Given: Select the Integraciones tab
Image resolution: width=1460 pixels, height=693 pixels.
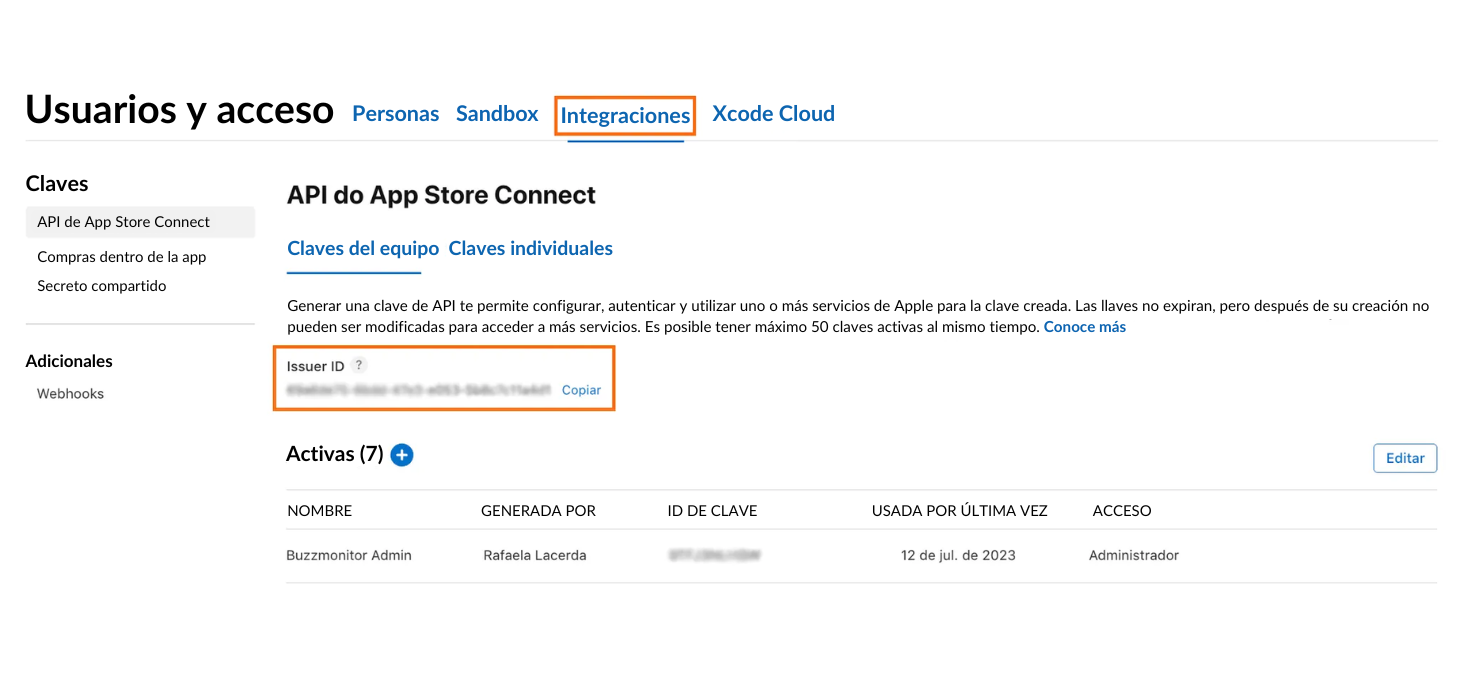Looking at the screenshot, I should point(625,116).
